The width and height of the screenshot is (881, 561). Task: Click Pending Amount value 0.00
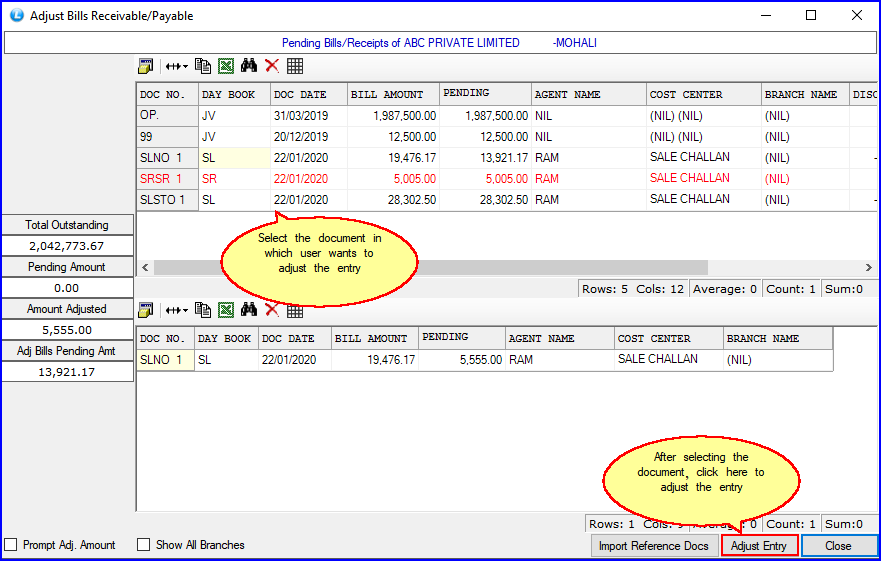tap(67, 288)
